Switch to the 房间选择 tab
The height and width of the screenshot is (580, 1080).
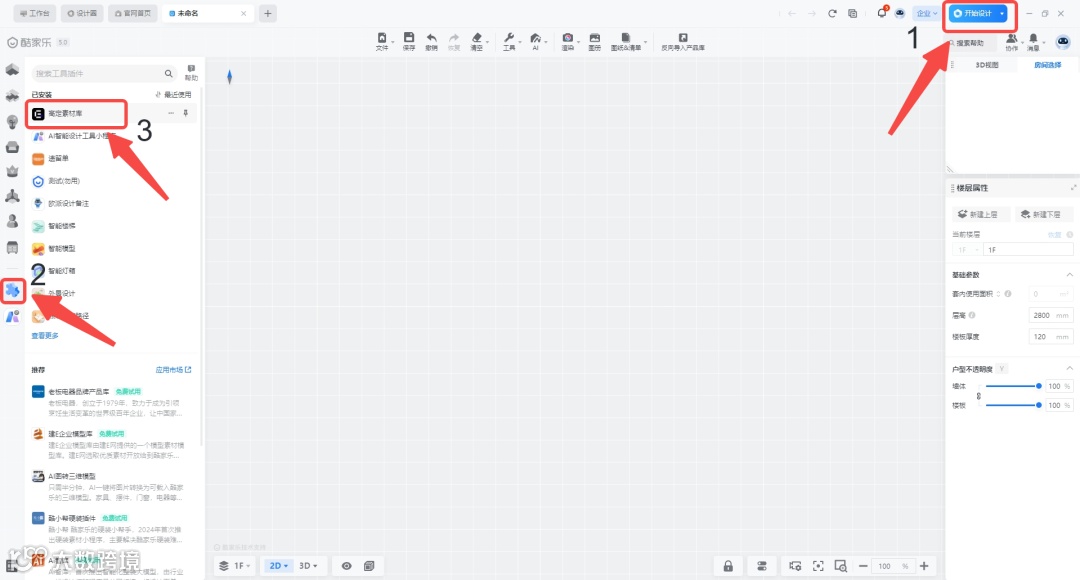tap(1047, 65)
